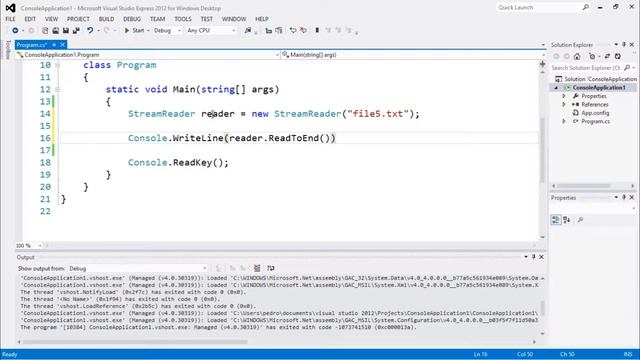Click the editor split window handle
The width and height of the screenshot is (640, 360).
pos(542,64)
